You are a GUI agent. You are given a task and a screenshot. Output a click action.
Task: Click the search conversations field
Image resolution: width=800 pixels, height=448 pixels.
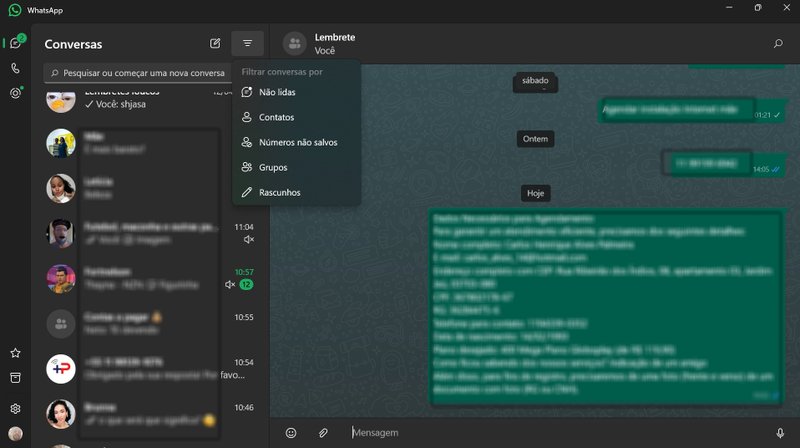coord(138,73)
